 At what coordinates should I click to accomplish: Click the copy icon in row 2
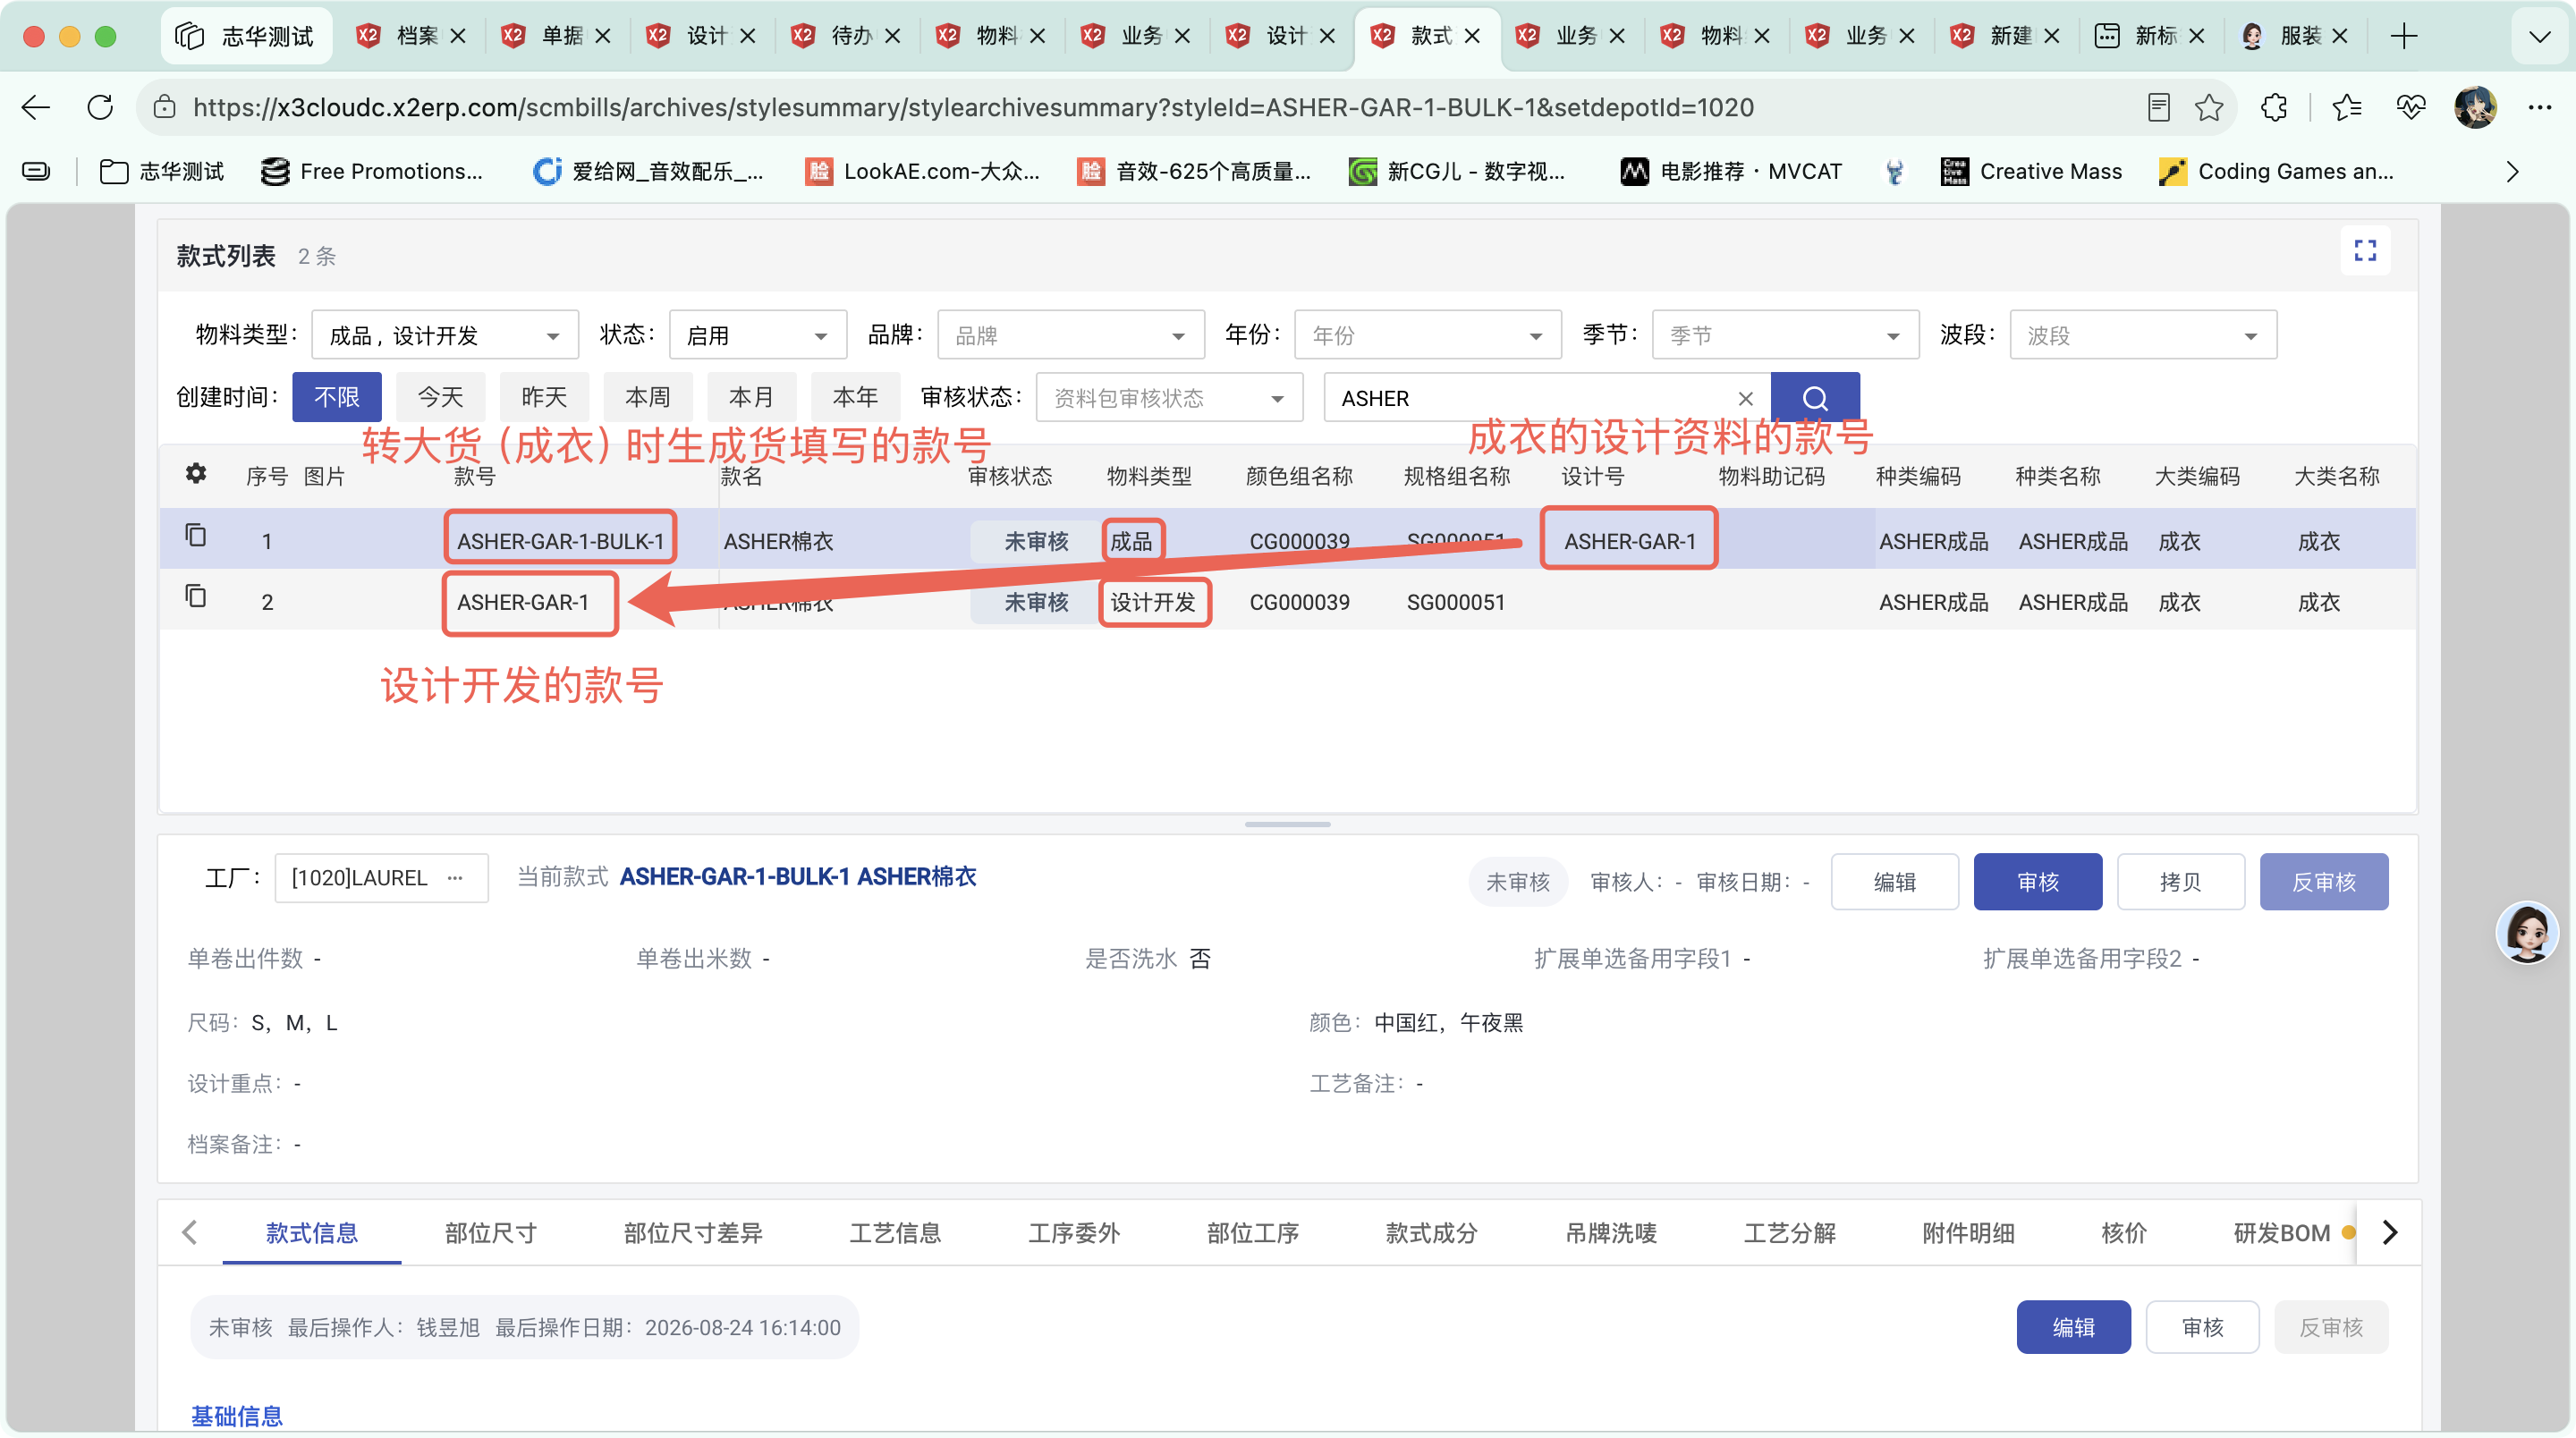196,597
